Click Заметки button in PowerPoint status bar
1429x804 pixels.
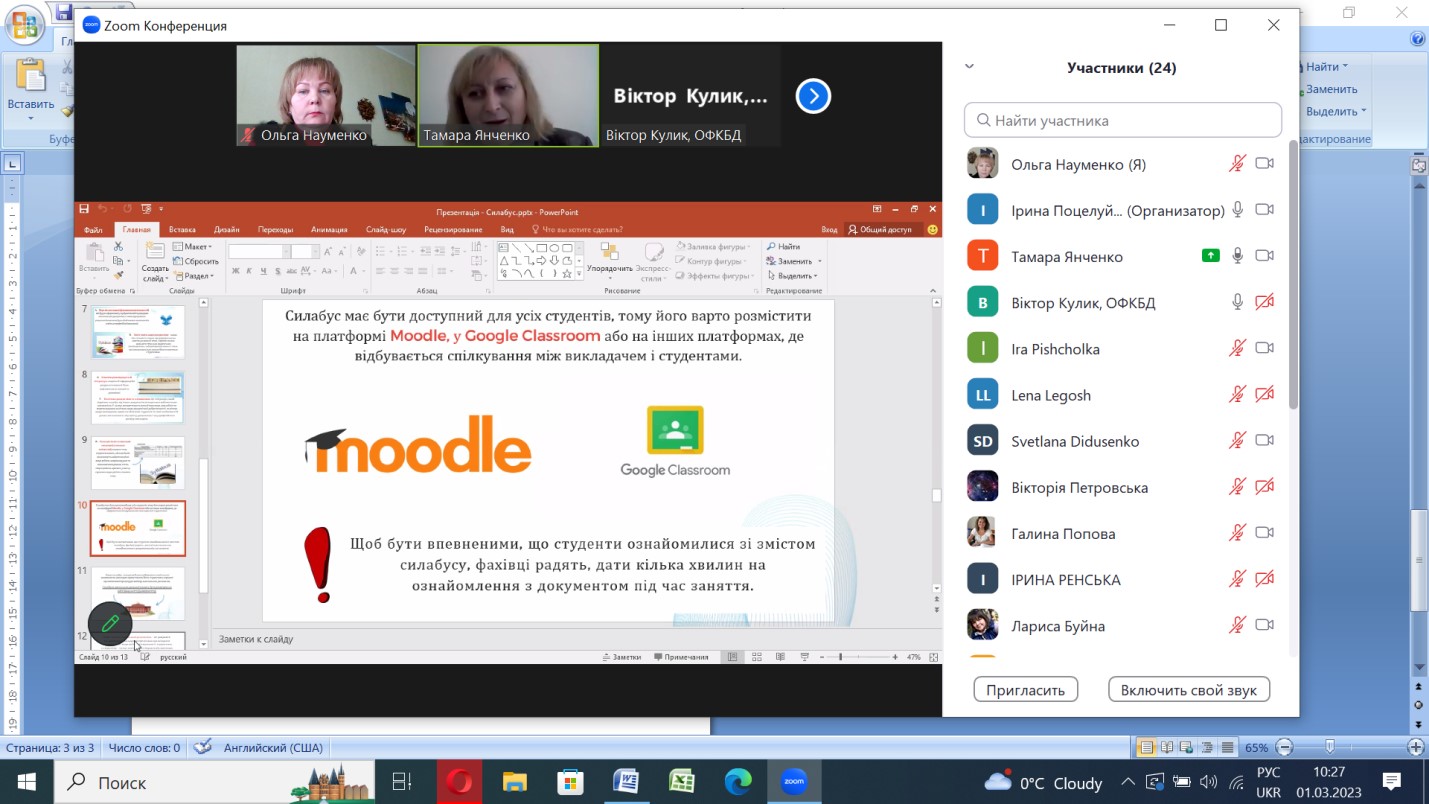[x=622, y=657]
